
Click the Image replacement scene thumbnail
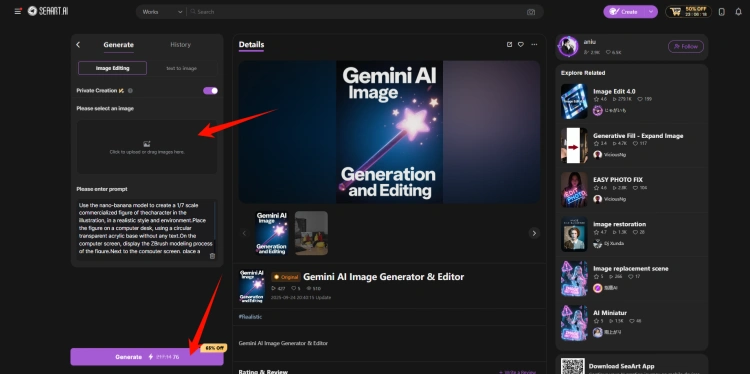coord(574,278)
